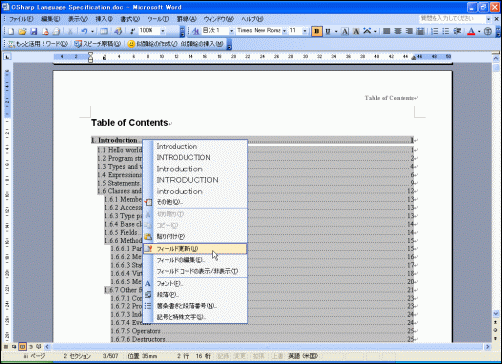Click the vertical scrollbar down arrow
This screenshot has width=502, height=364.
[496, 313]
